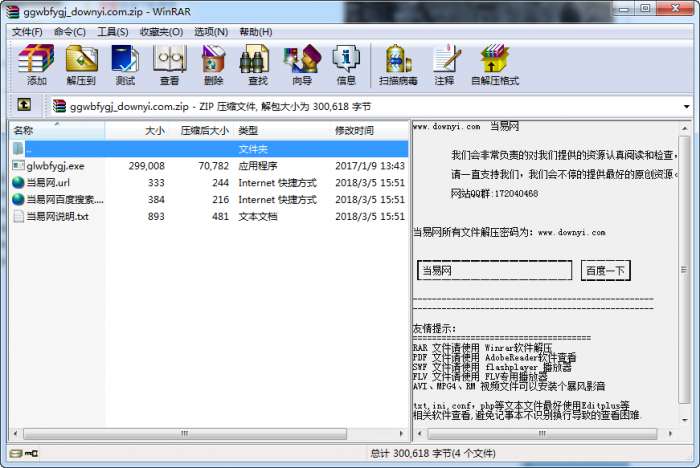The width and height of the screenshot is (700, 468).
Task: Open the 注释 (Comment) tool
Action: pyautogui.click(x=445, y=65)
